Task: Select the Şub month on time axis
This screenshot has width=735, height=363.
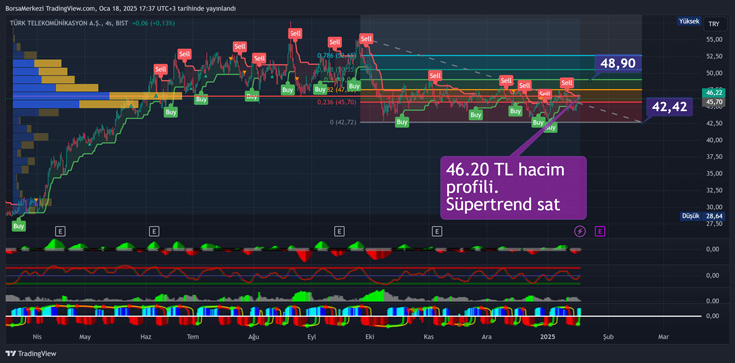Action: coord(608,337)
